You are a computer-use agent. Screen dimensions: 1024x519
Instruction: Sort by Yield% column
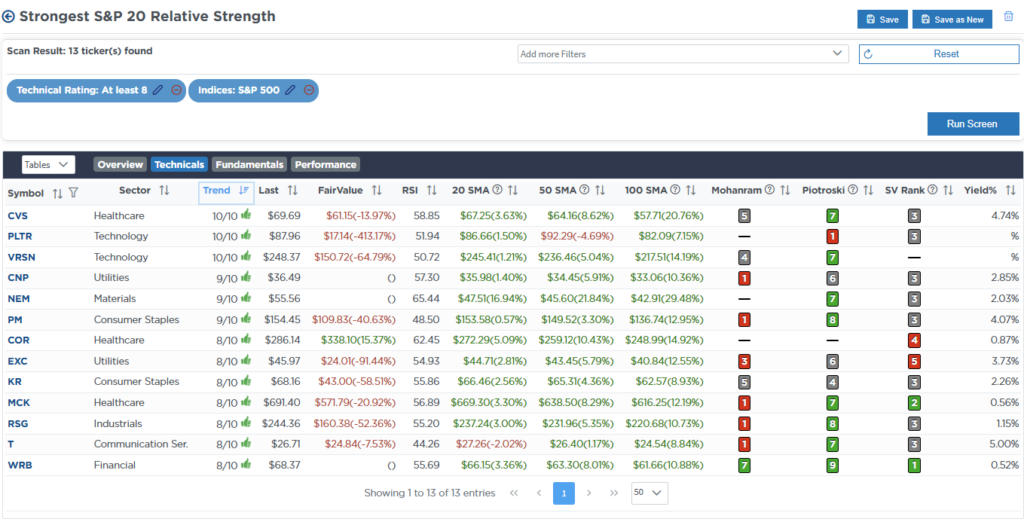1012,191
